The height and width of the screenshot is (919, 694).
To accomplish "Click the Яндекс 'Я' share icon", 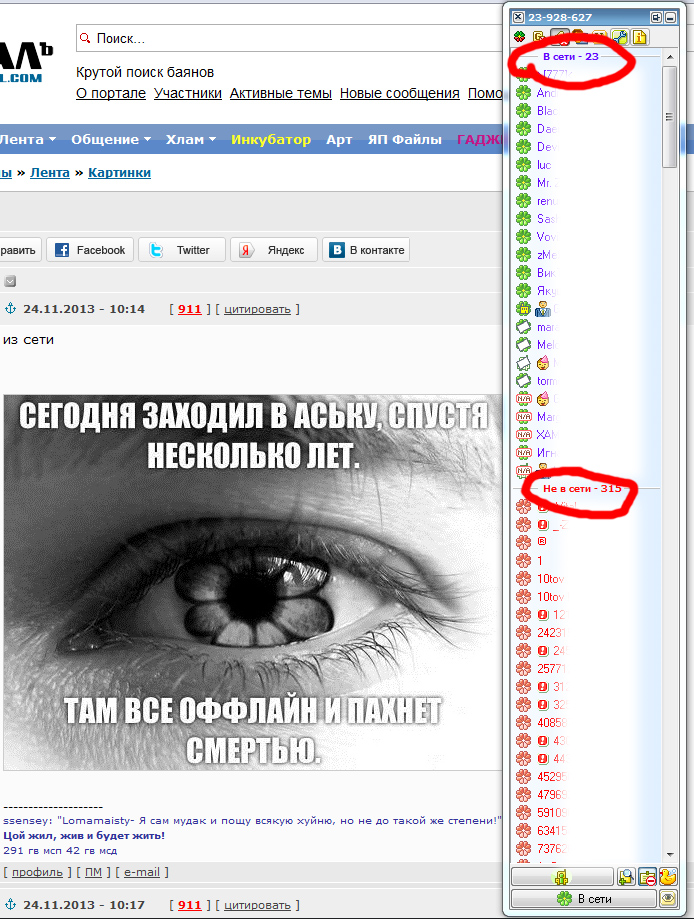I will (246, 250).
